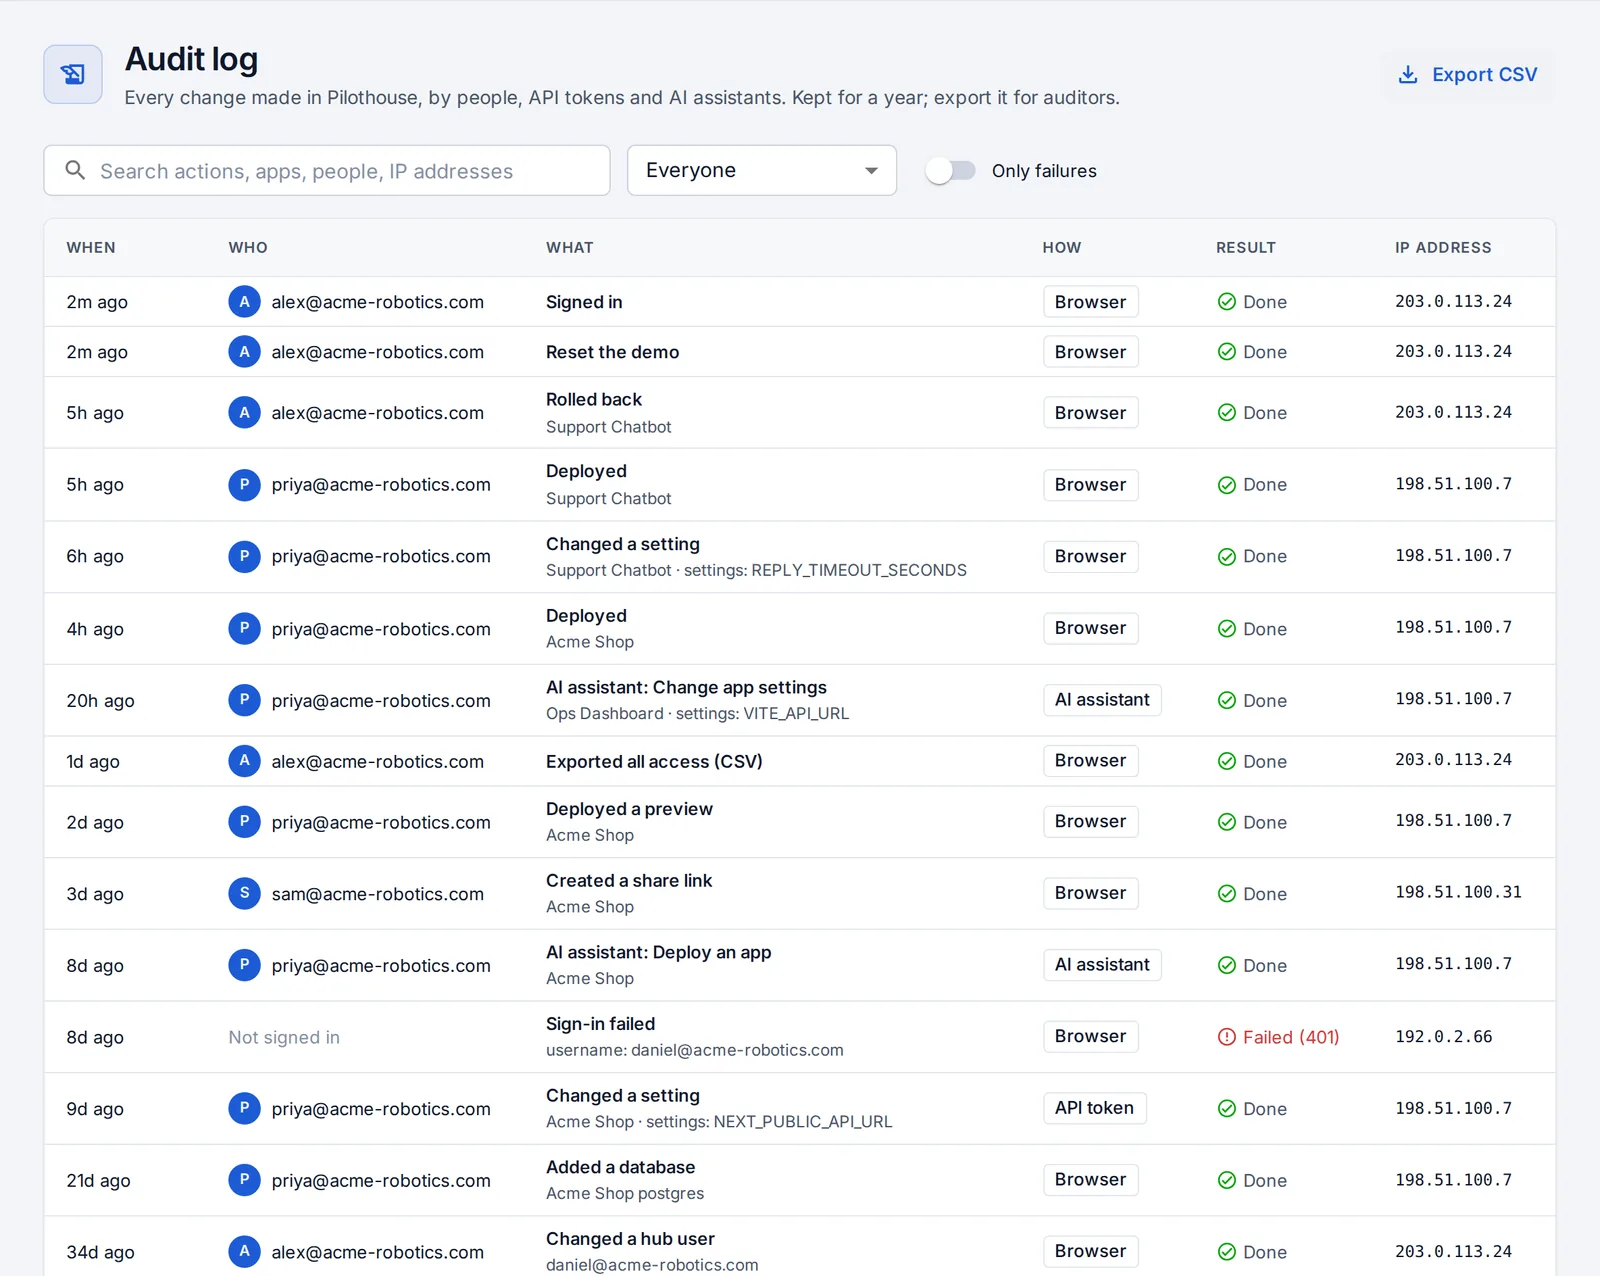Click the 'Reset the demo' action text
The image size is (1600, 1276).
click(612, 352)
